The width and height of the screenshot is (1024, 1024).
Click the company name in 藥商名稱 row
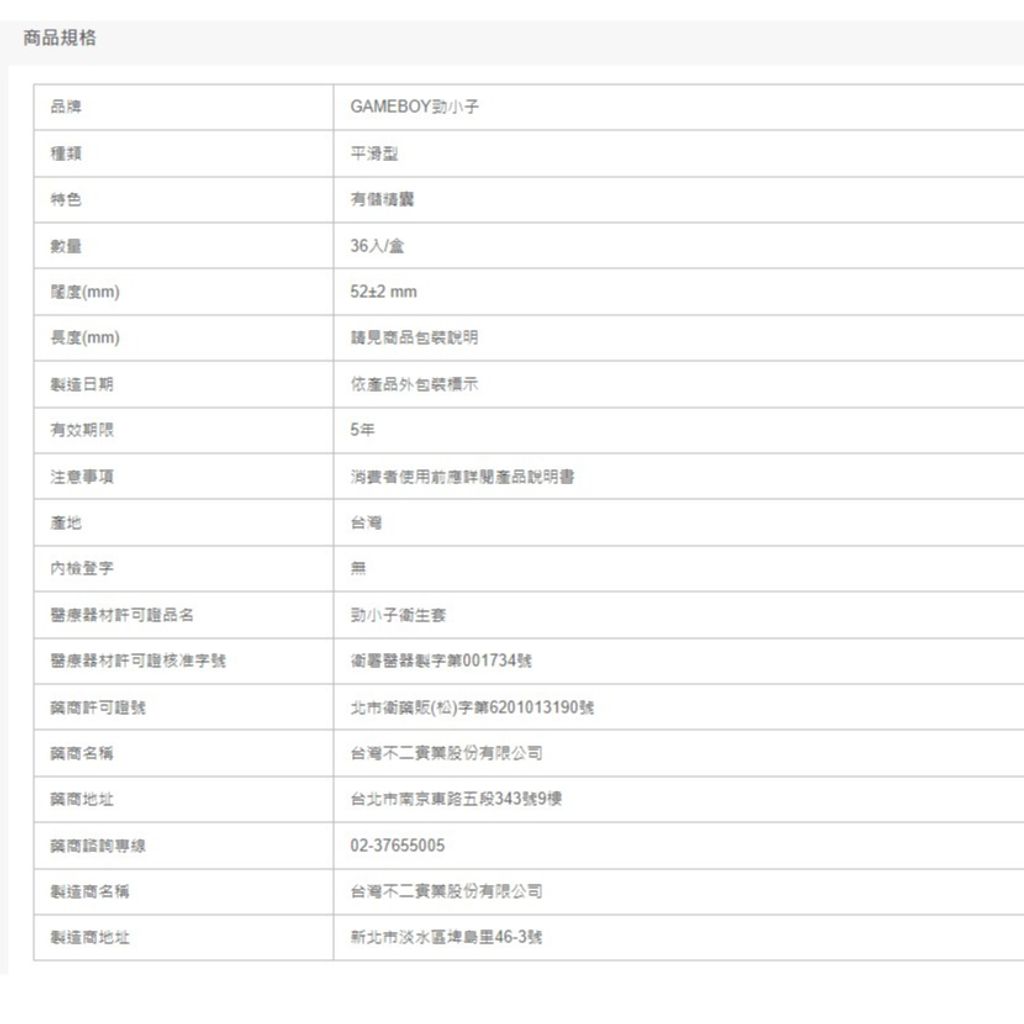pos(446,753)
